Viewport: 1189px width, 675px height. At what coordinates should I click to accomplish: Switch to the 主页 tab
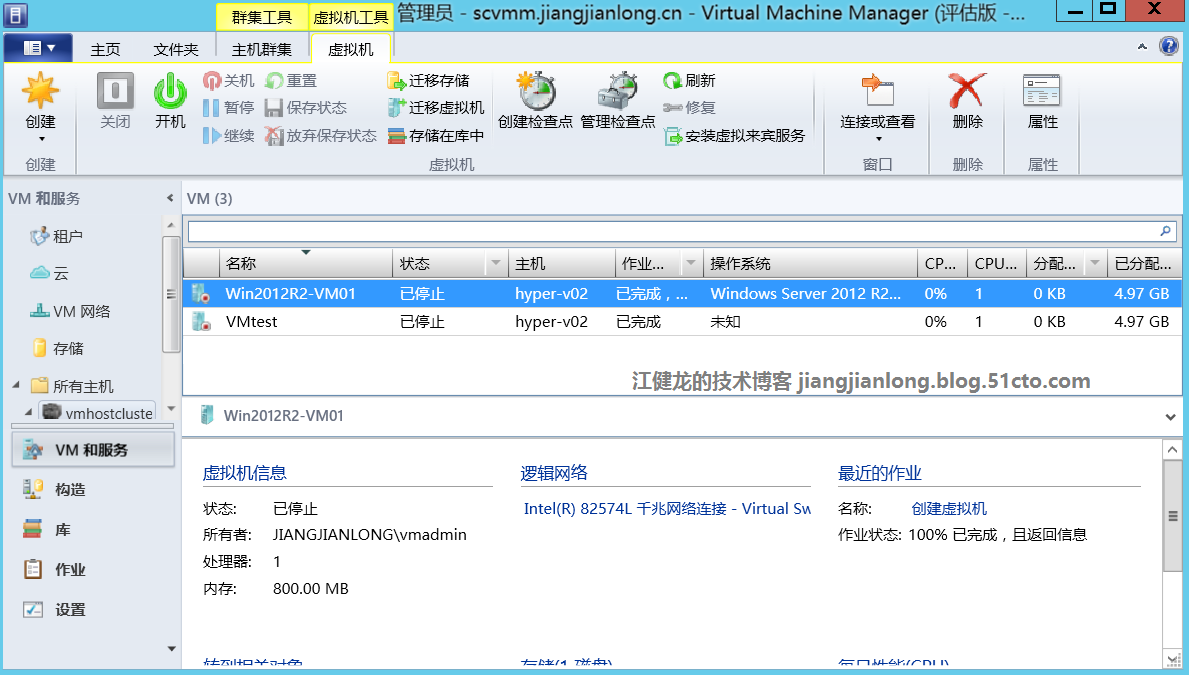coord(105,49)
